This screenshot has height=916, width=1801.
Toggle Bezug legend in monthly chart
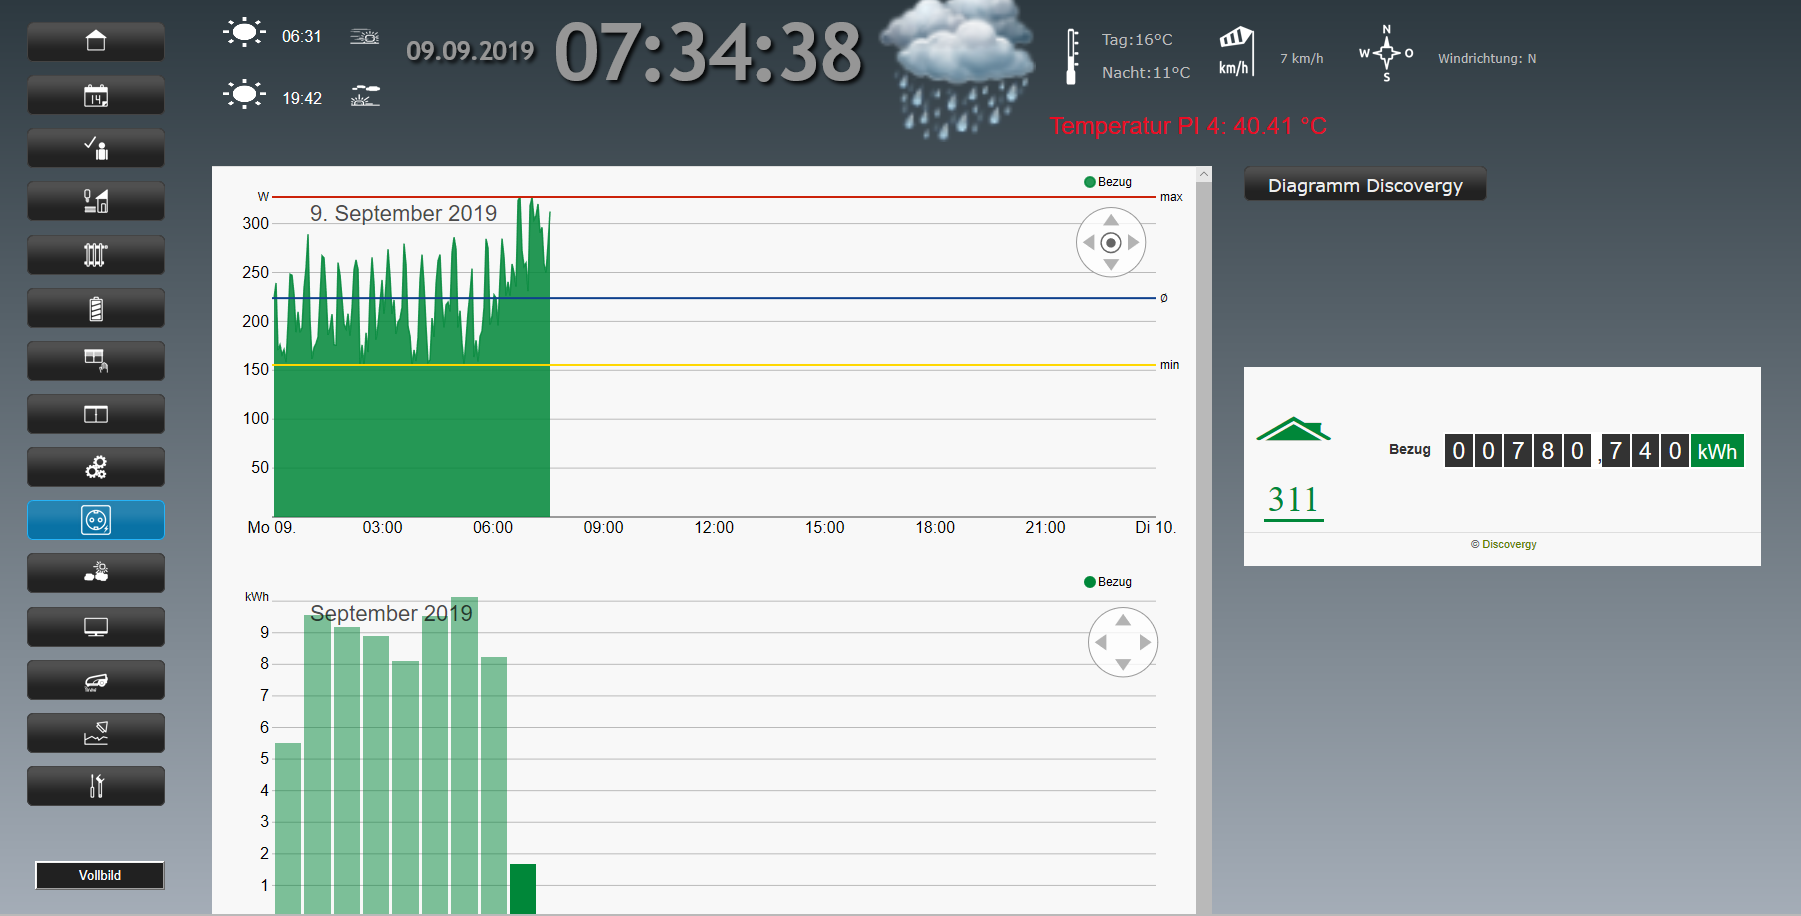[1108, 582]
